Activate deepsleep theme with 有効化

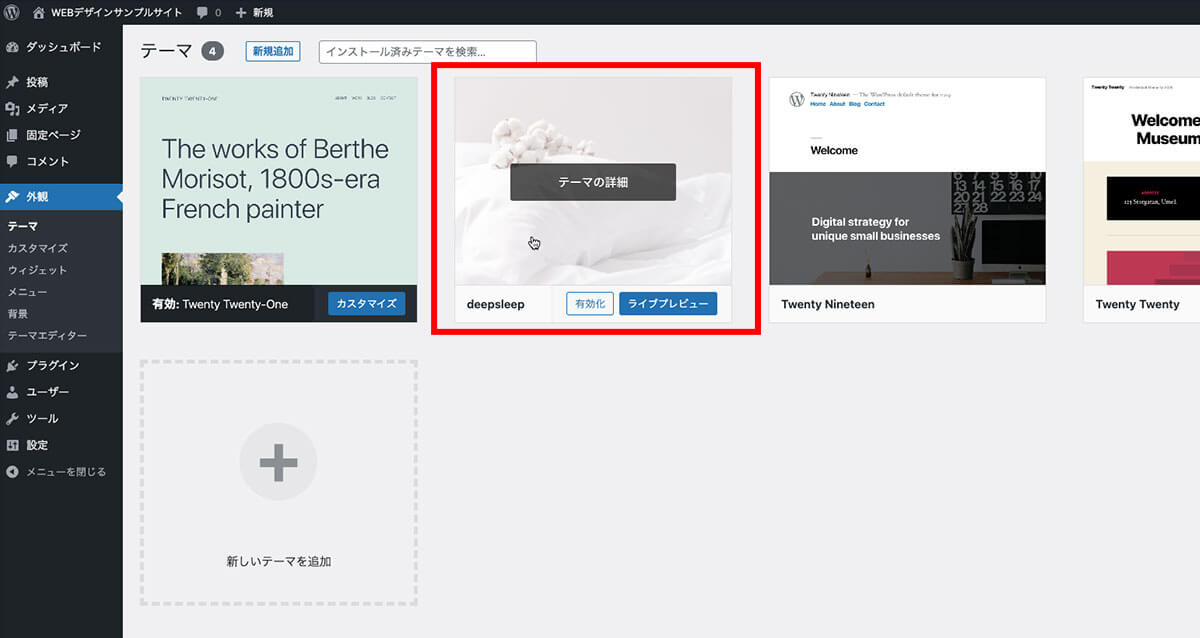590,304
